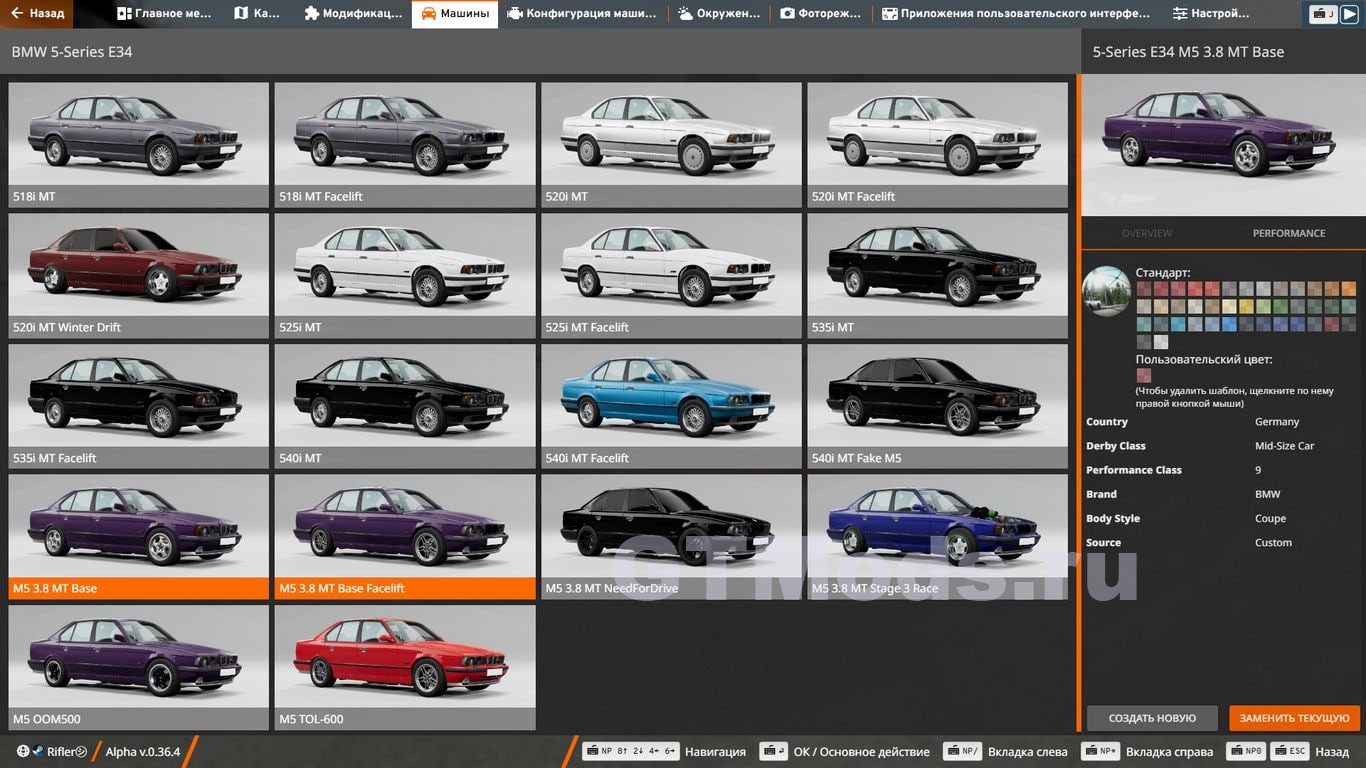This screenshot has height=768, width=1366.
Task: Click the play arrow button at top right
Action: (x=1349, y=14)
